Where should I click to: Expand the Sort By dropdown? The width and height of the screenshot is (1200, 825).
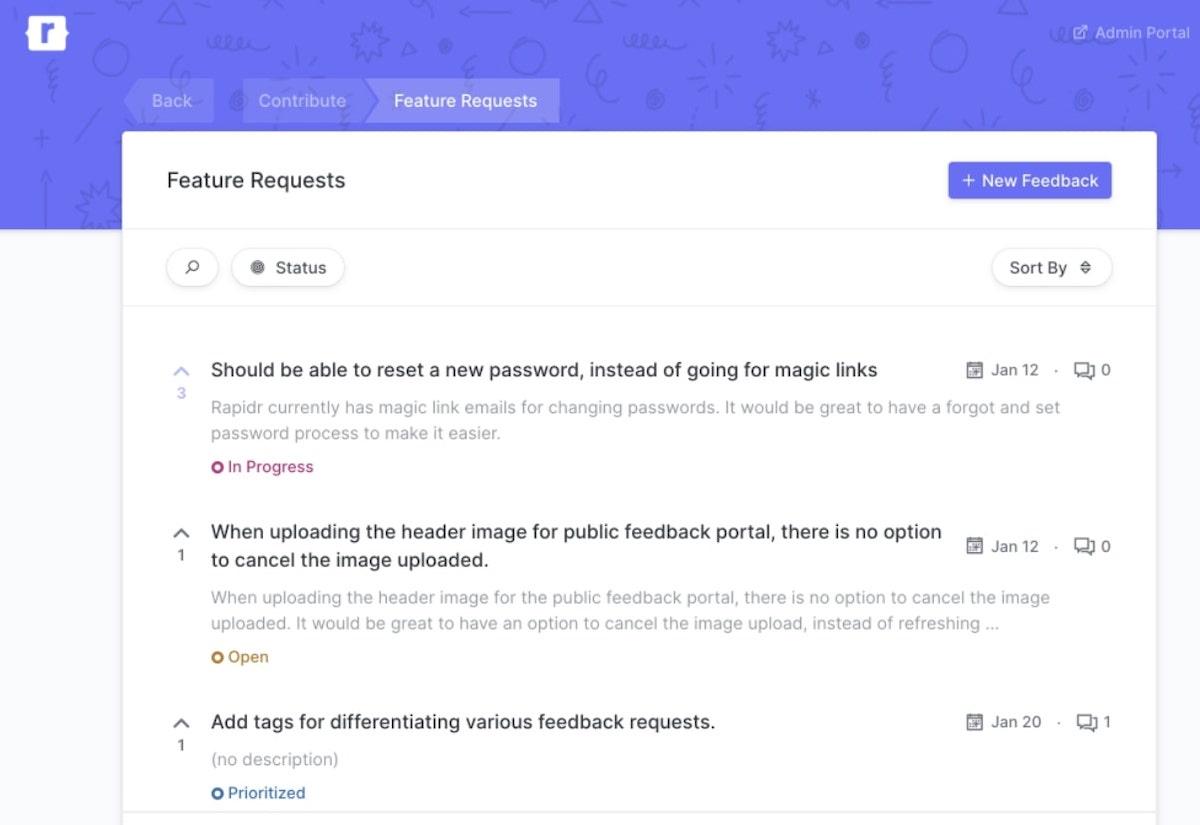(1051, 268)
